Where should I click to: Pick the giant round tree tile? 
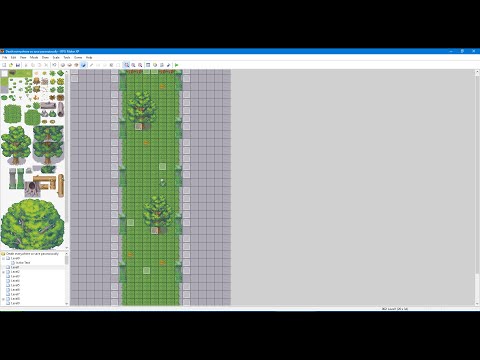[x=32, y=224]
